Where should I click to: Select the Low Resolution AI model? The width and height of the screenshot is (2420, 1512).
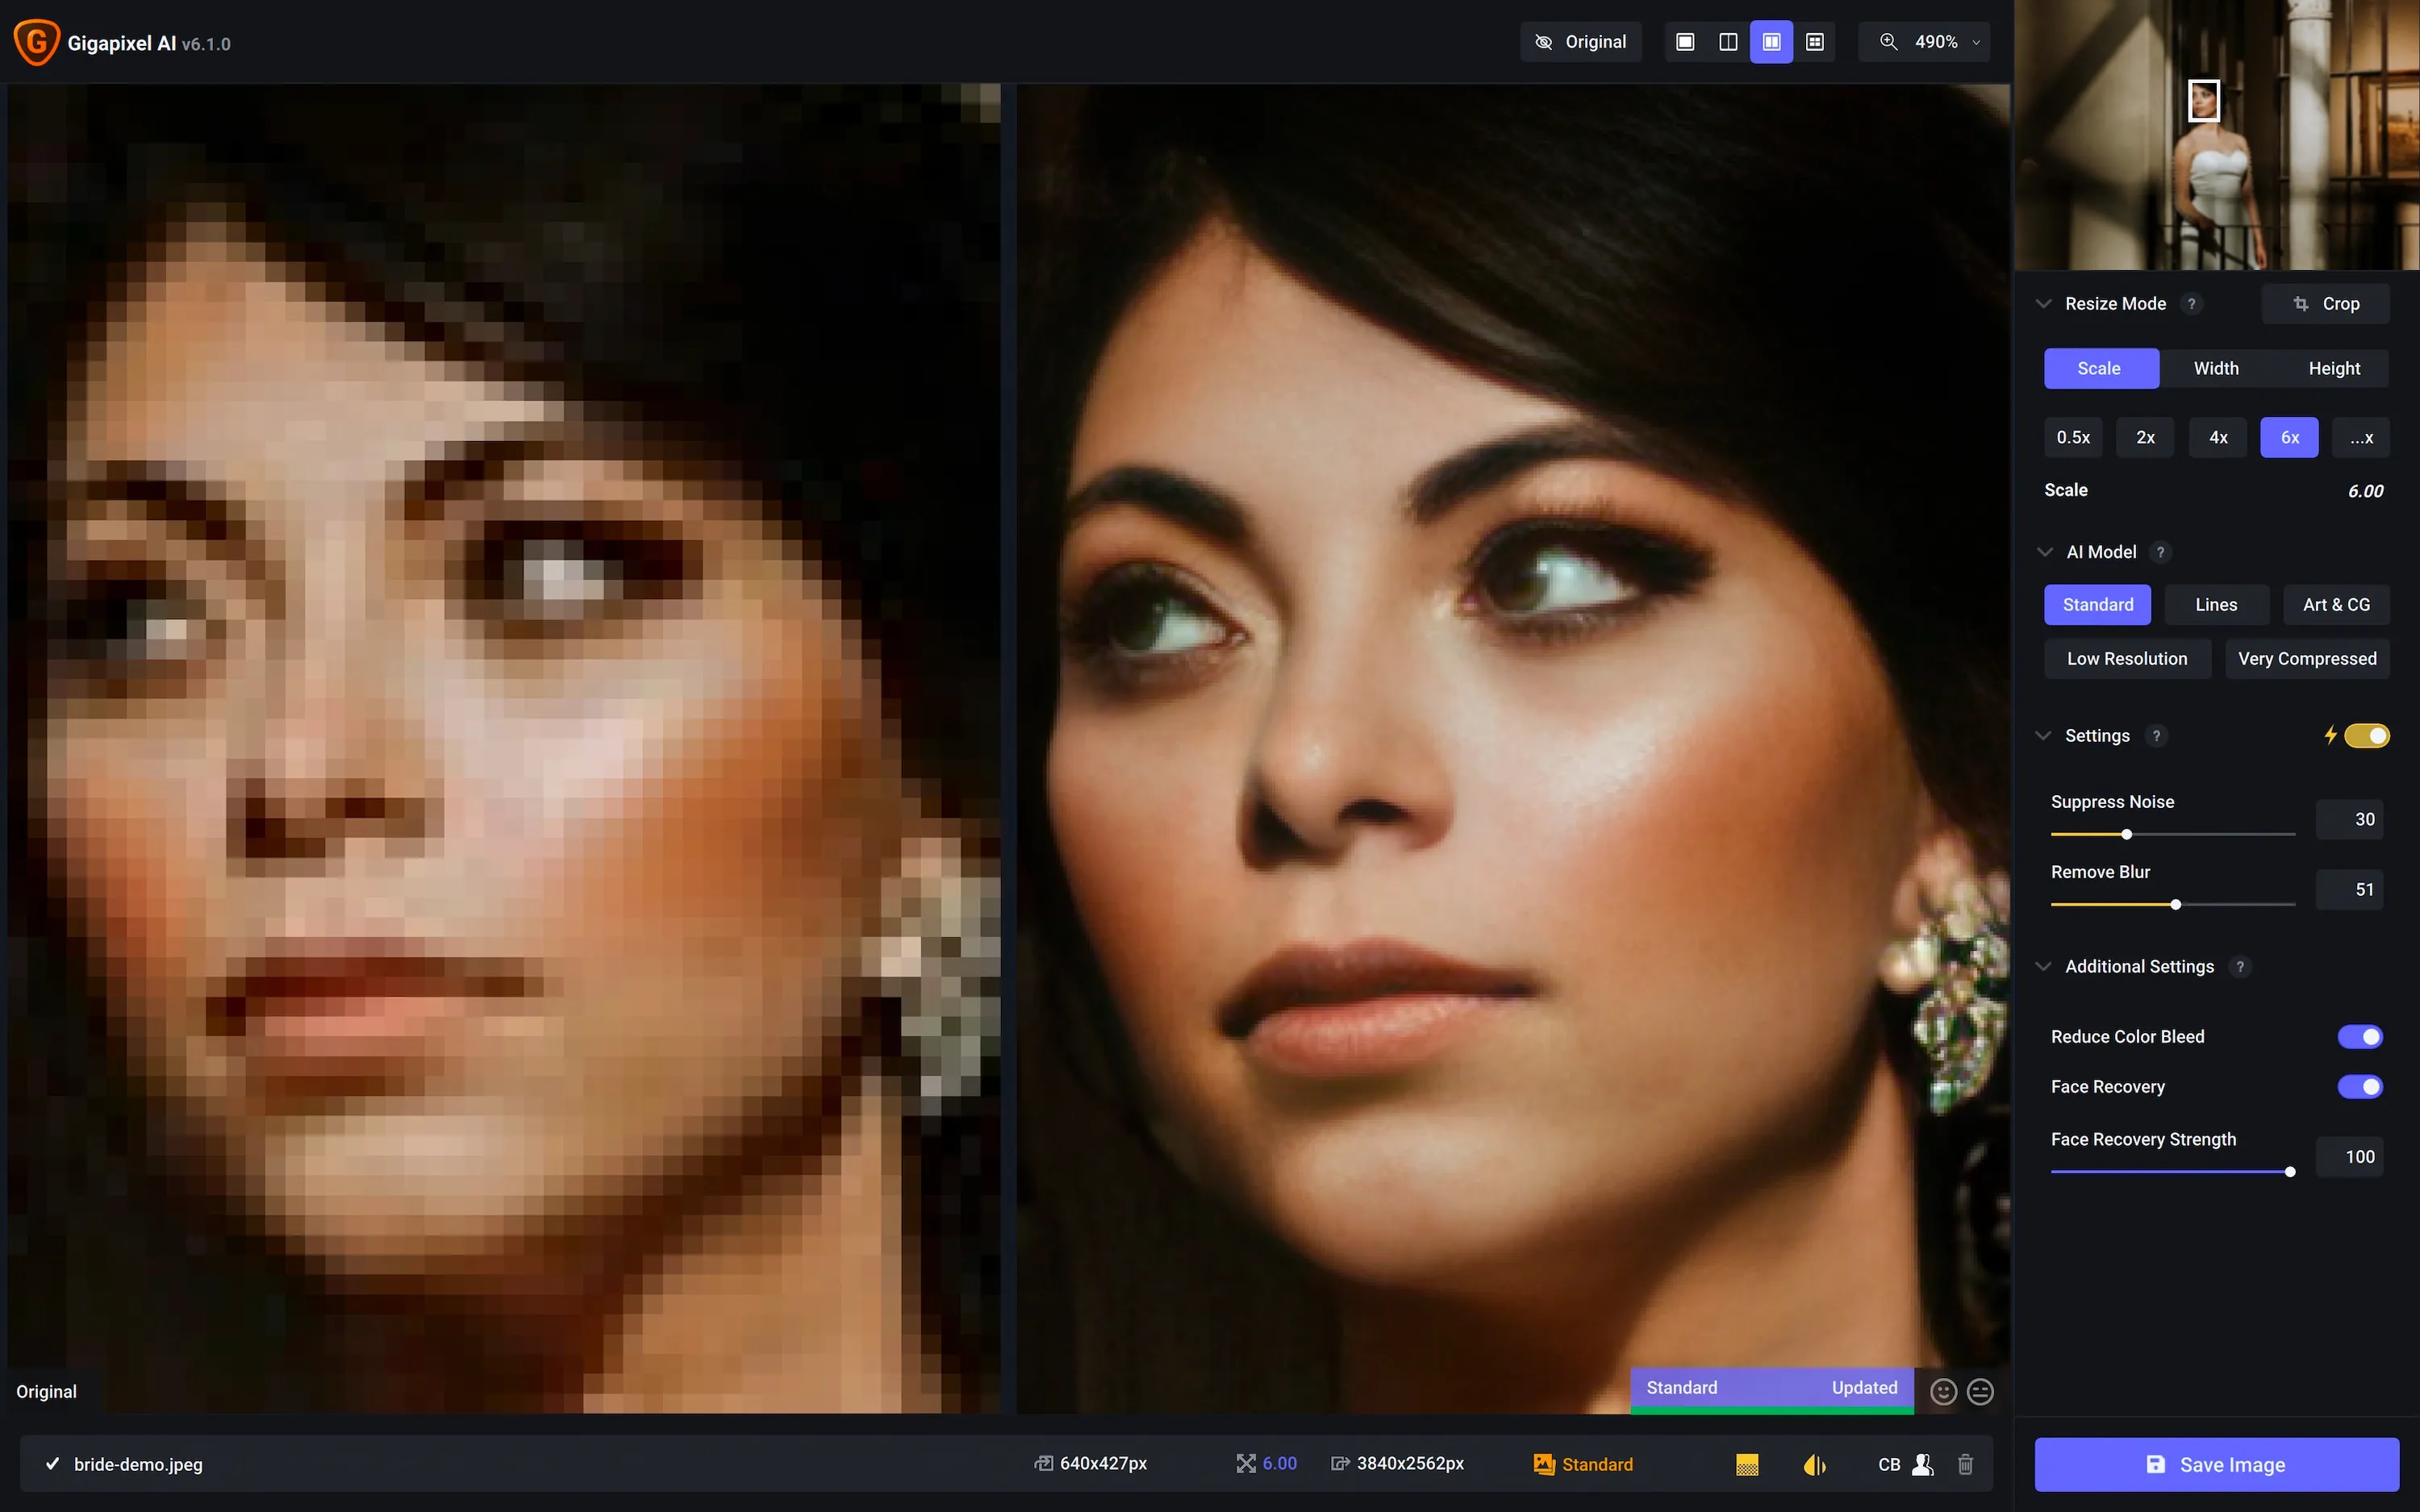click(x=2127, y=659)
